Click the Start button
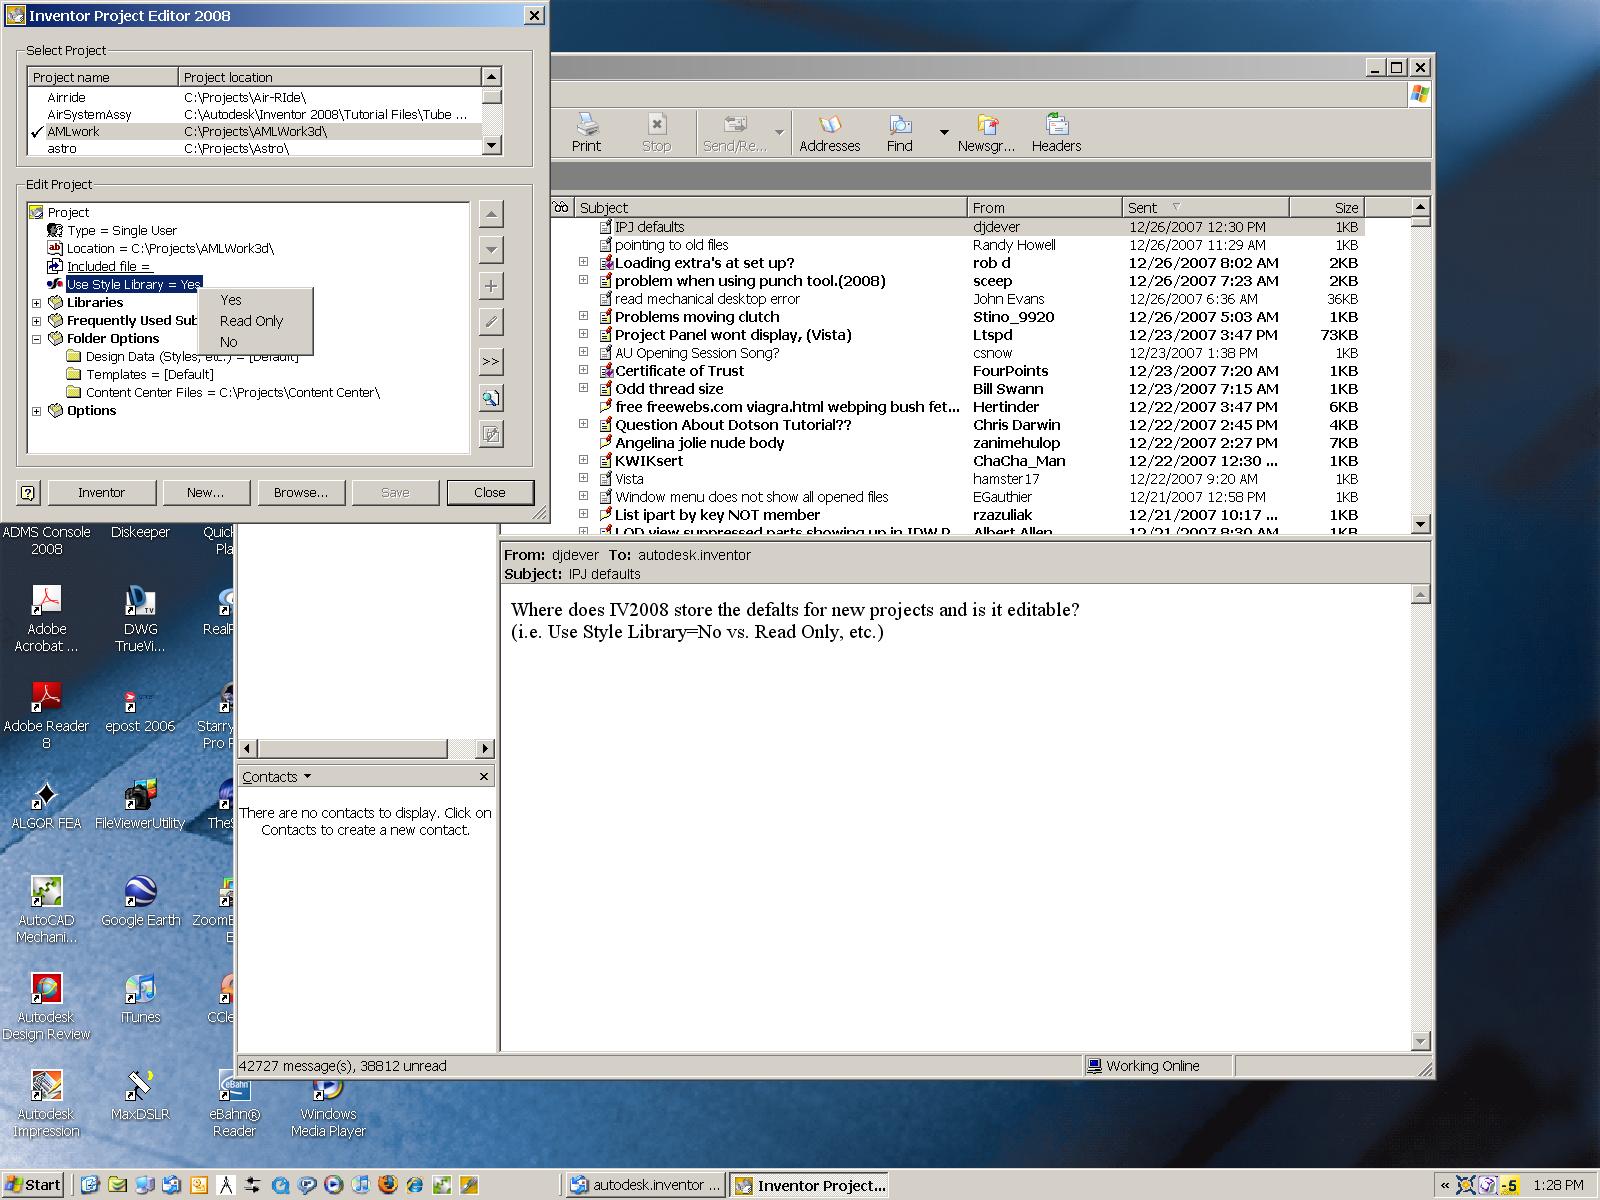Viewport: 1600px width, 1200px height. (33, 1185)
